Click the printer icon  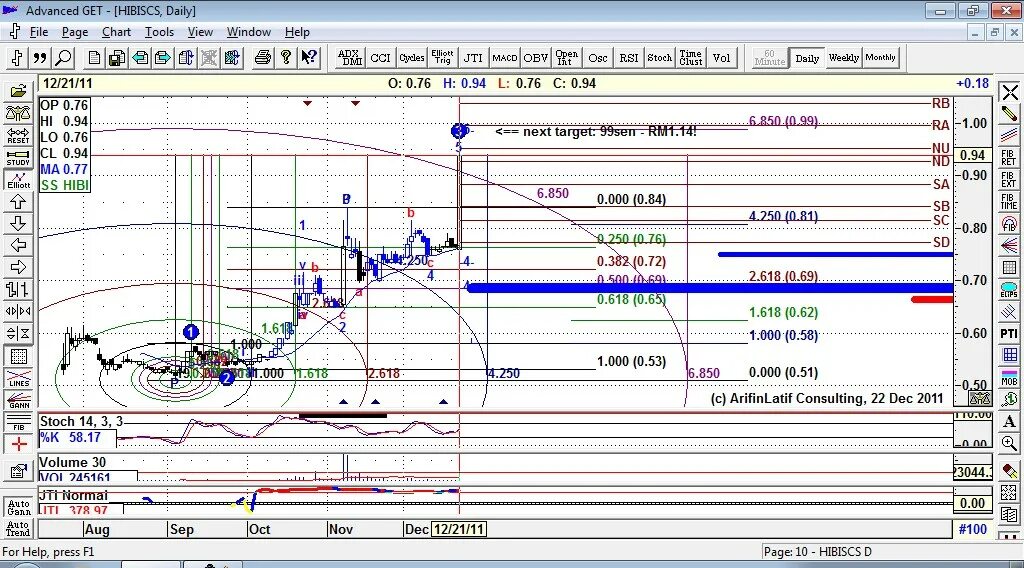(x=263, y=58)
